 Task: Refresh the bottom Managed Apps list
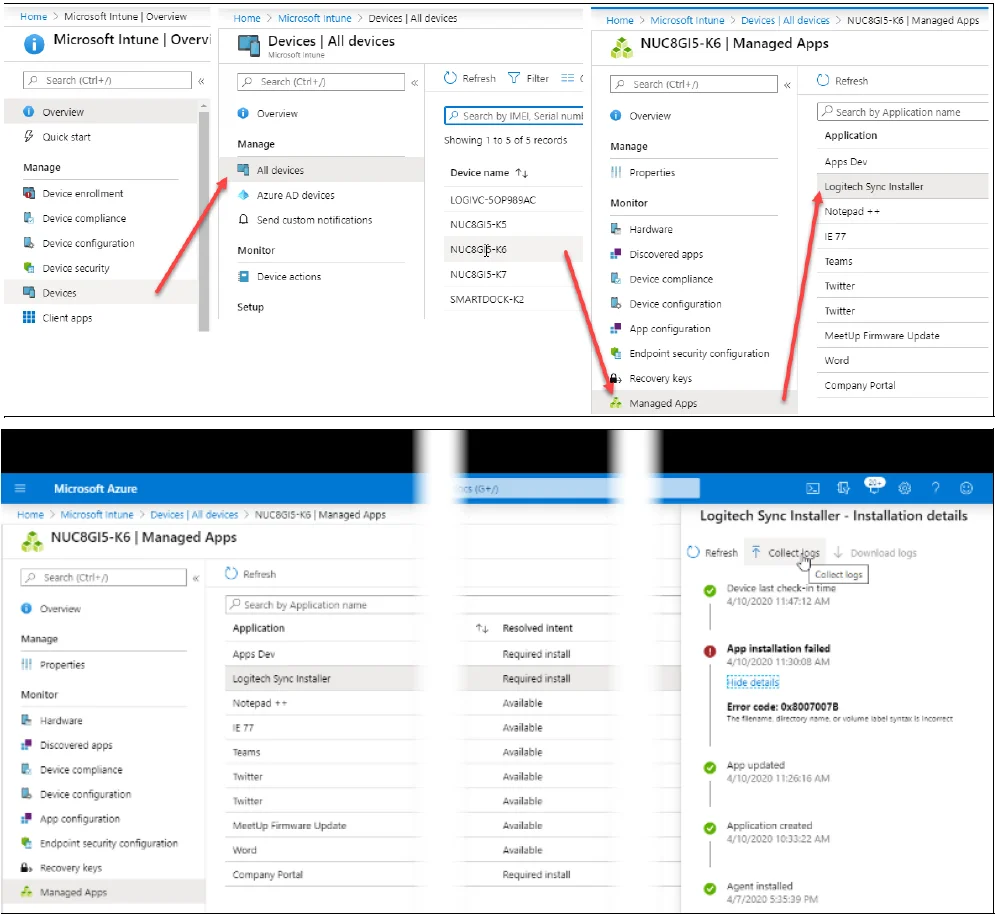pos(251,574)
